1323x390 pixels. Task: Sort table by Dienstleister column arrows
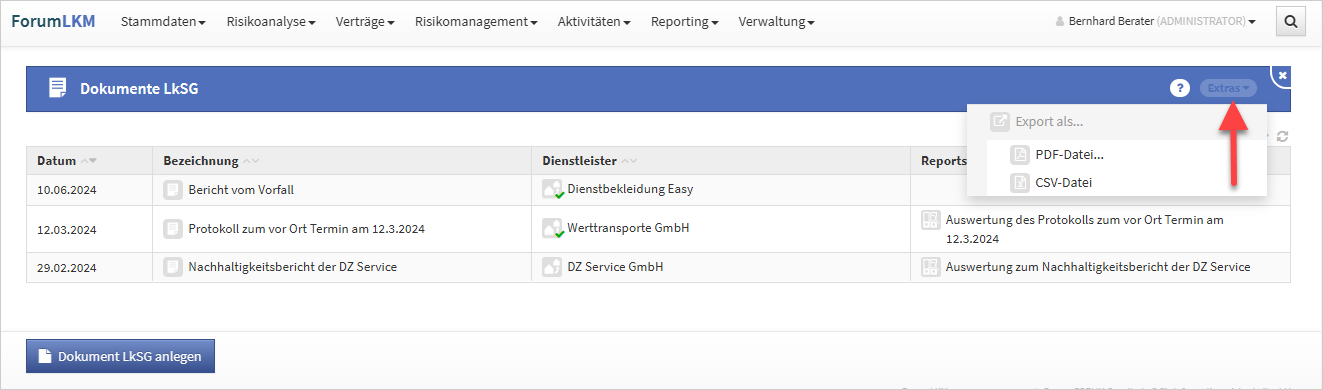[x=629, y=161]
